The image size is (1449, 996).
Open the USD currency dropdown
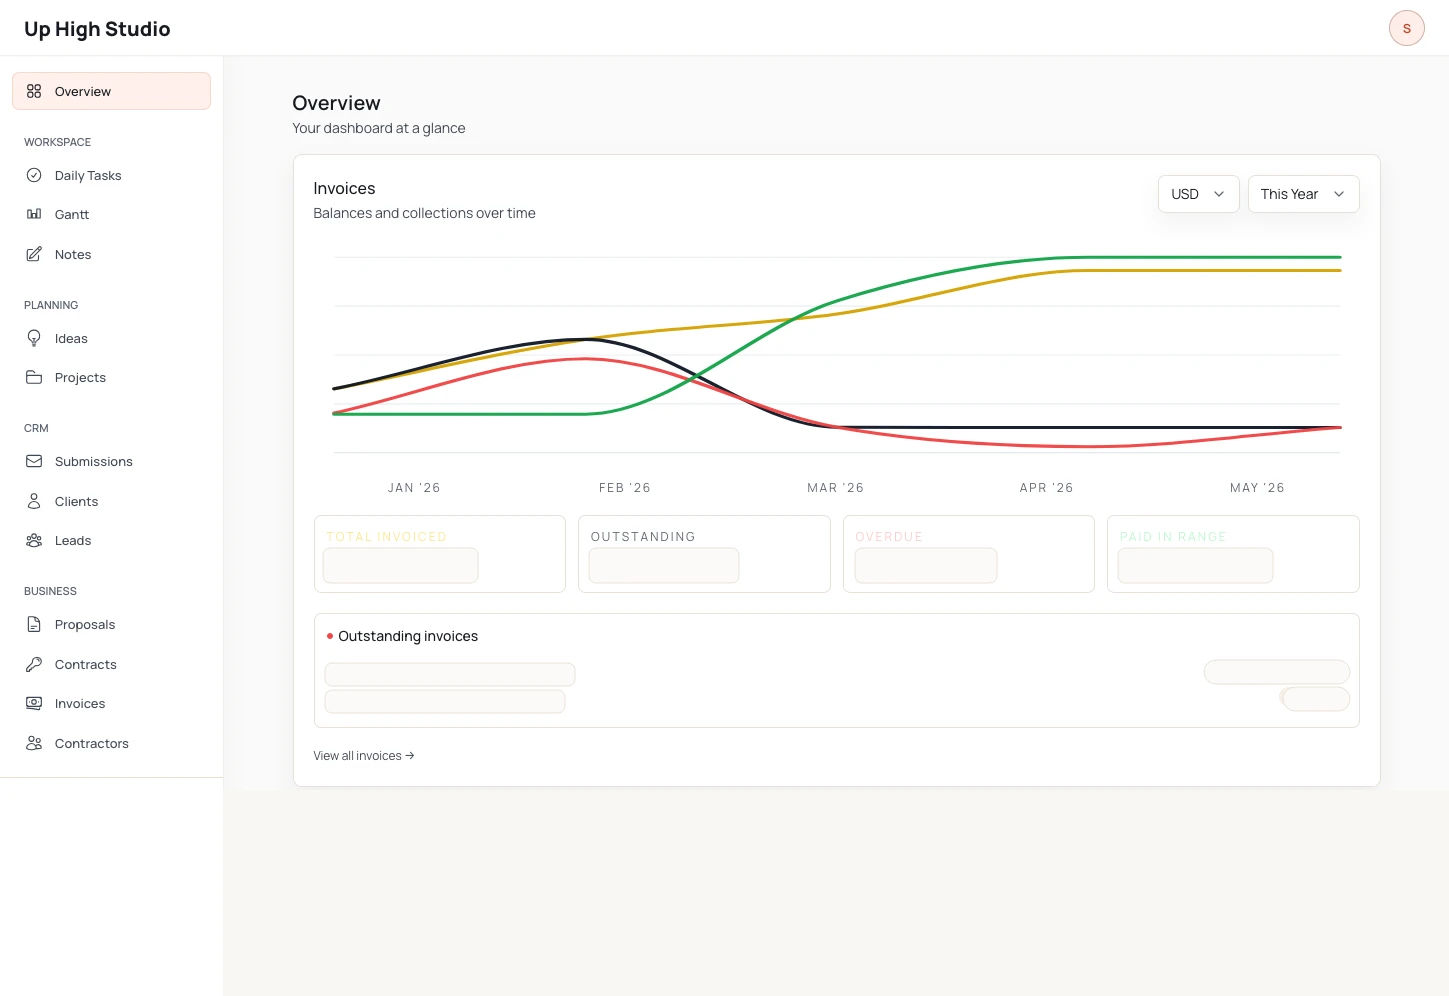click(1198, 194)
